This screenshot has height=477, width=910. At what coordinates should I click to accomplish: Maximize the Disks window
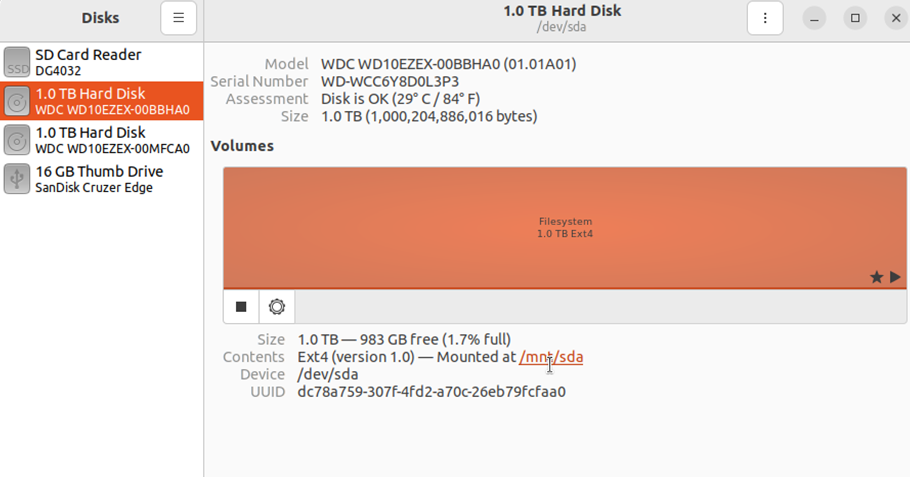(855, 18)
